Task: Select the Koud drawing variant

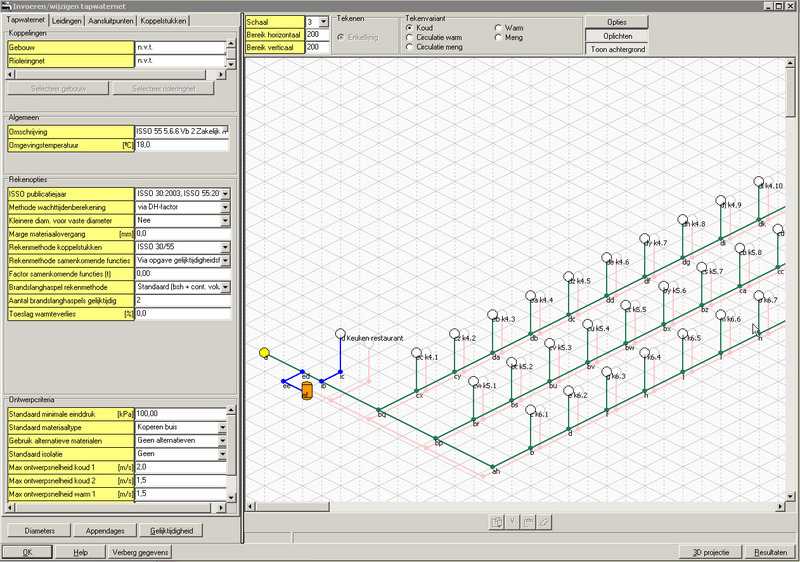Action: tap(409, 28)
